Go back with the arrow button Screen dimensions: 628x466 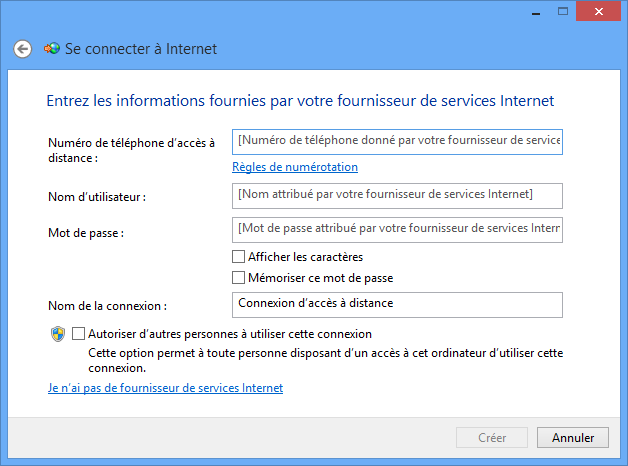tap(22, 49)
